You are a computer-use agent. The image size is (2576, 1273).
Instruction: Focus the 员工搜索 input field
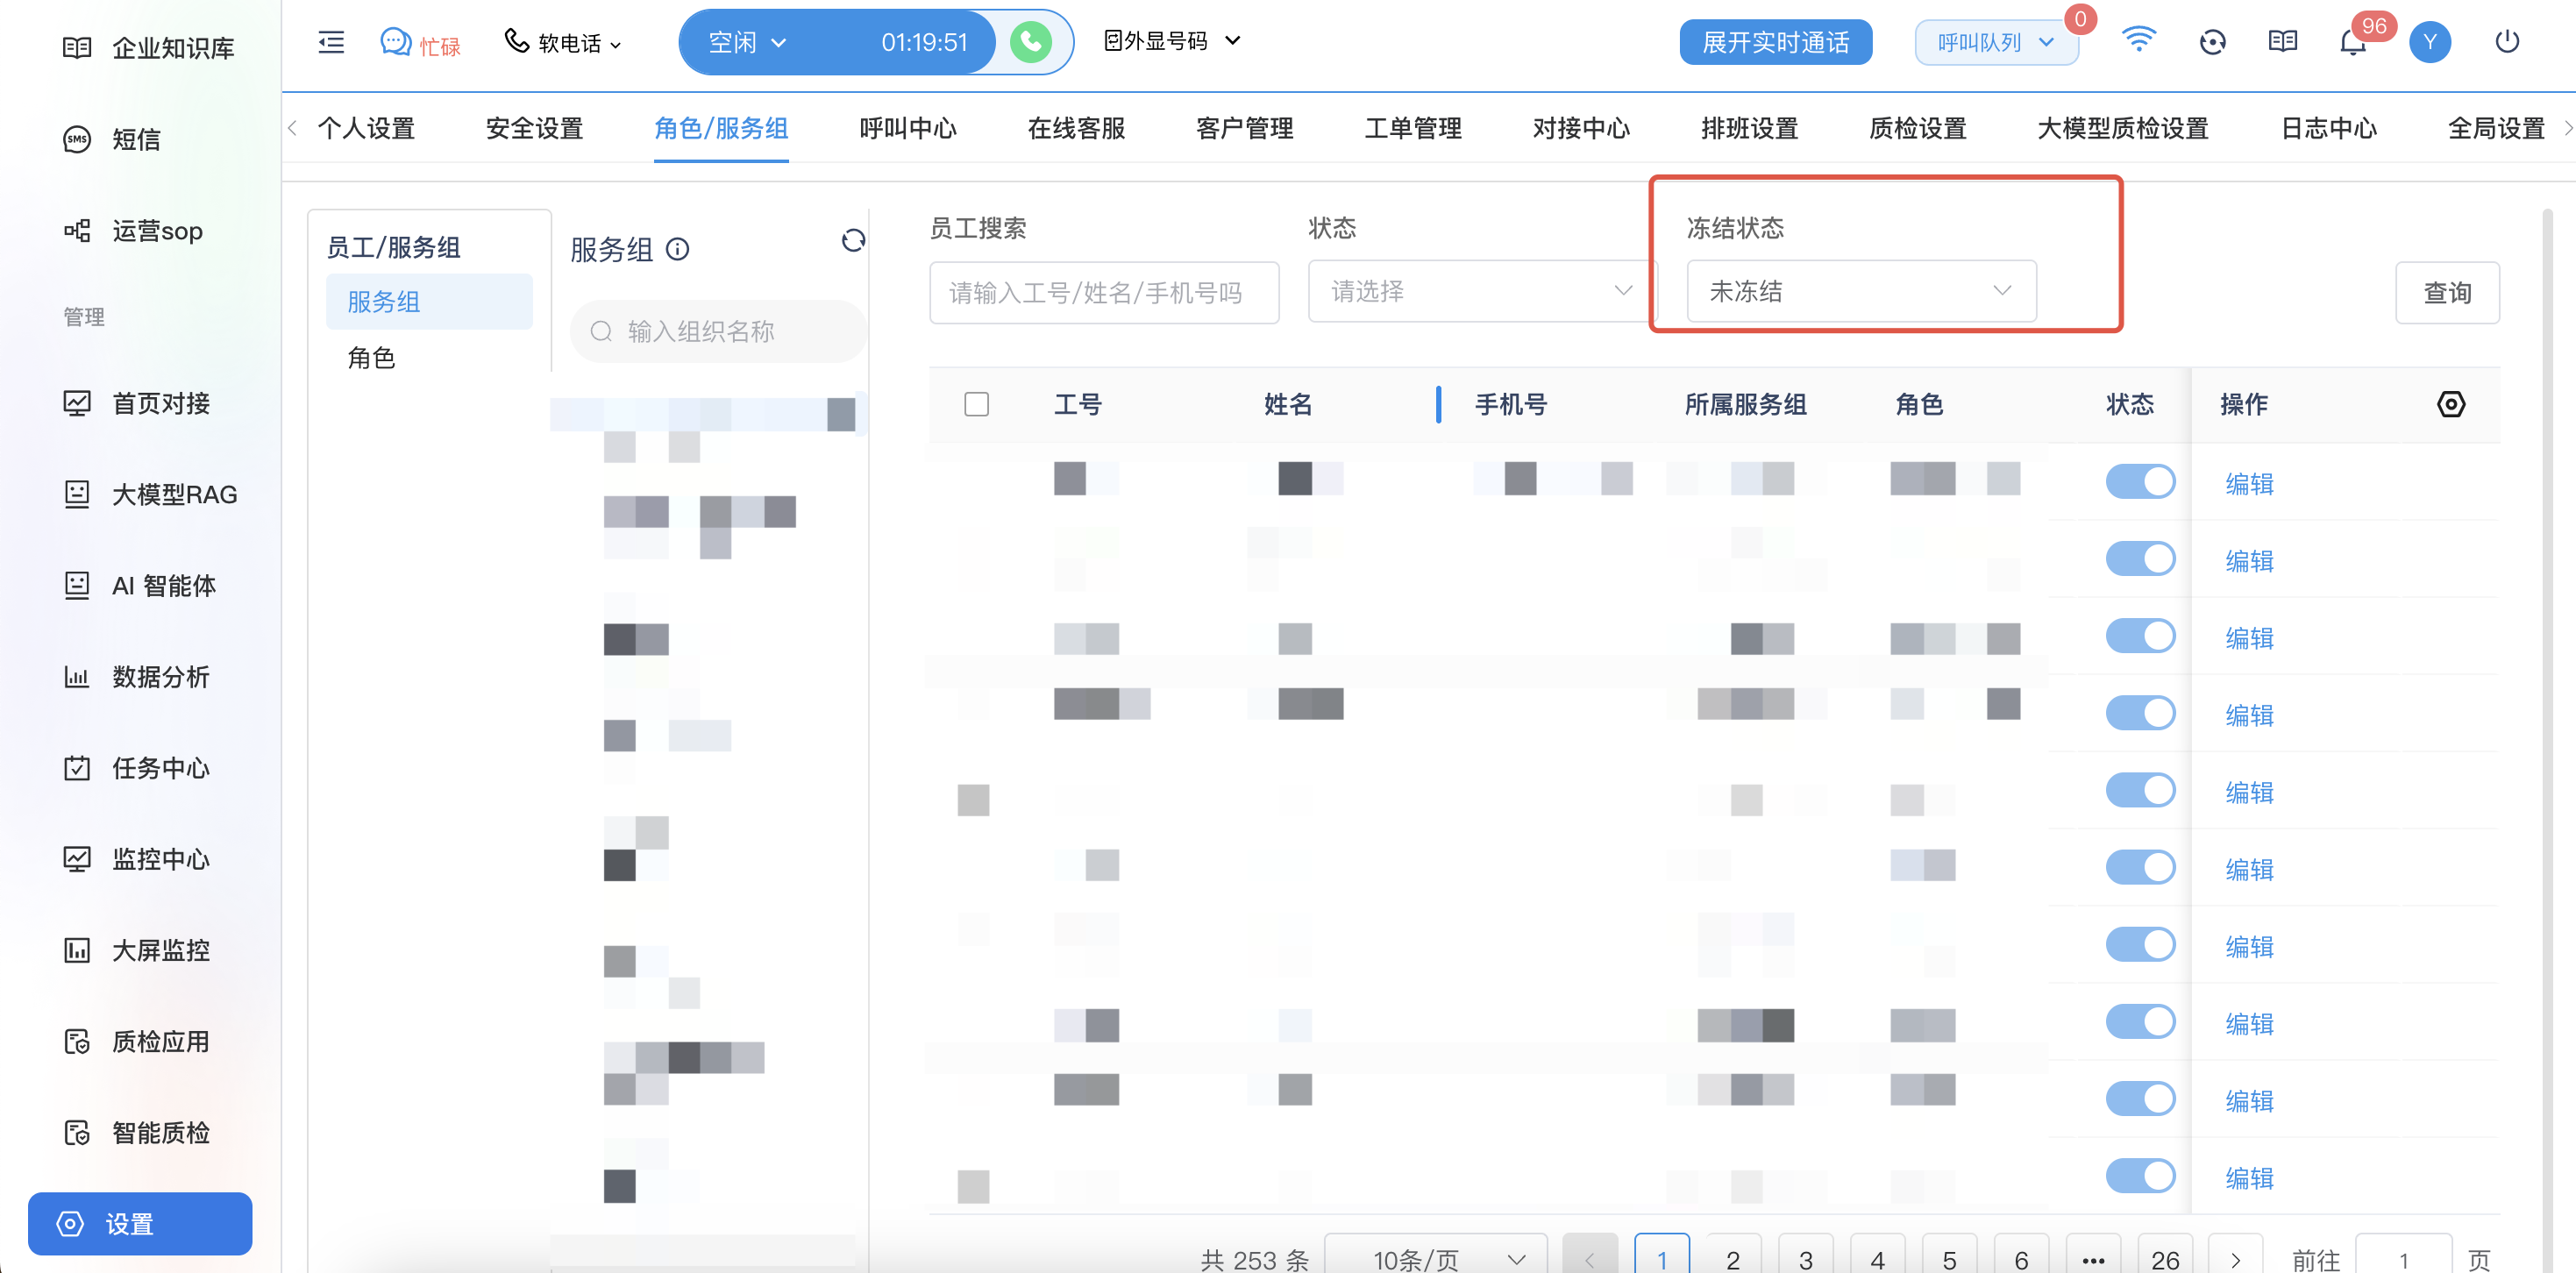coord(1104,292)
